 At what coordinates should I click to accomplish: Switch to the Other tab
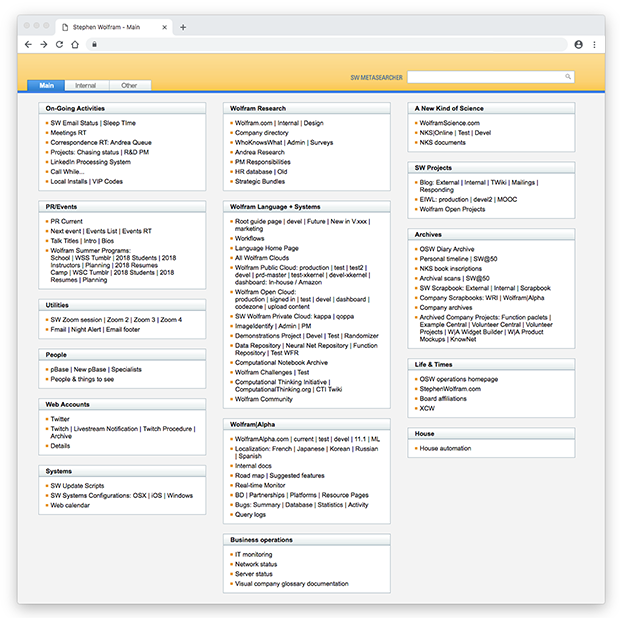129,85
